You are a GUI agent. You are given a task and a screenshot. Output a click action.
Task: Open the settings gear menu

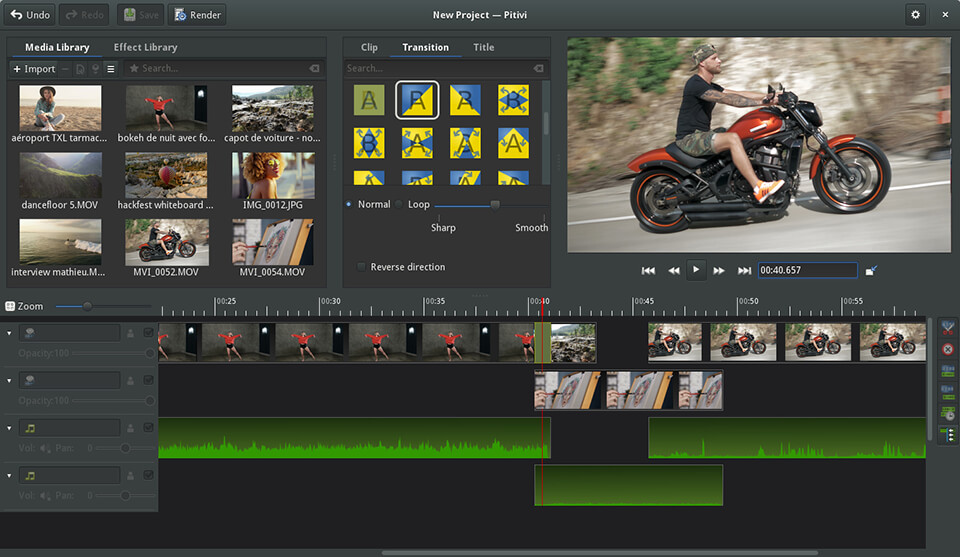[915, 15]
